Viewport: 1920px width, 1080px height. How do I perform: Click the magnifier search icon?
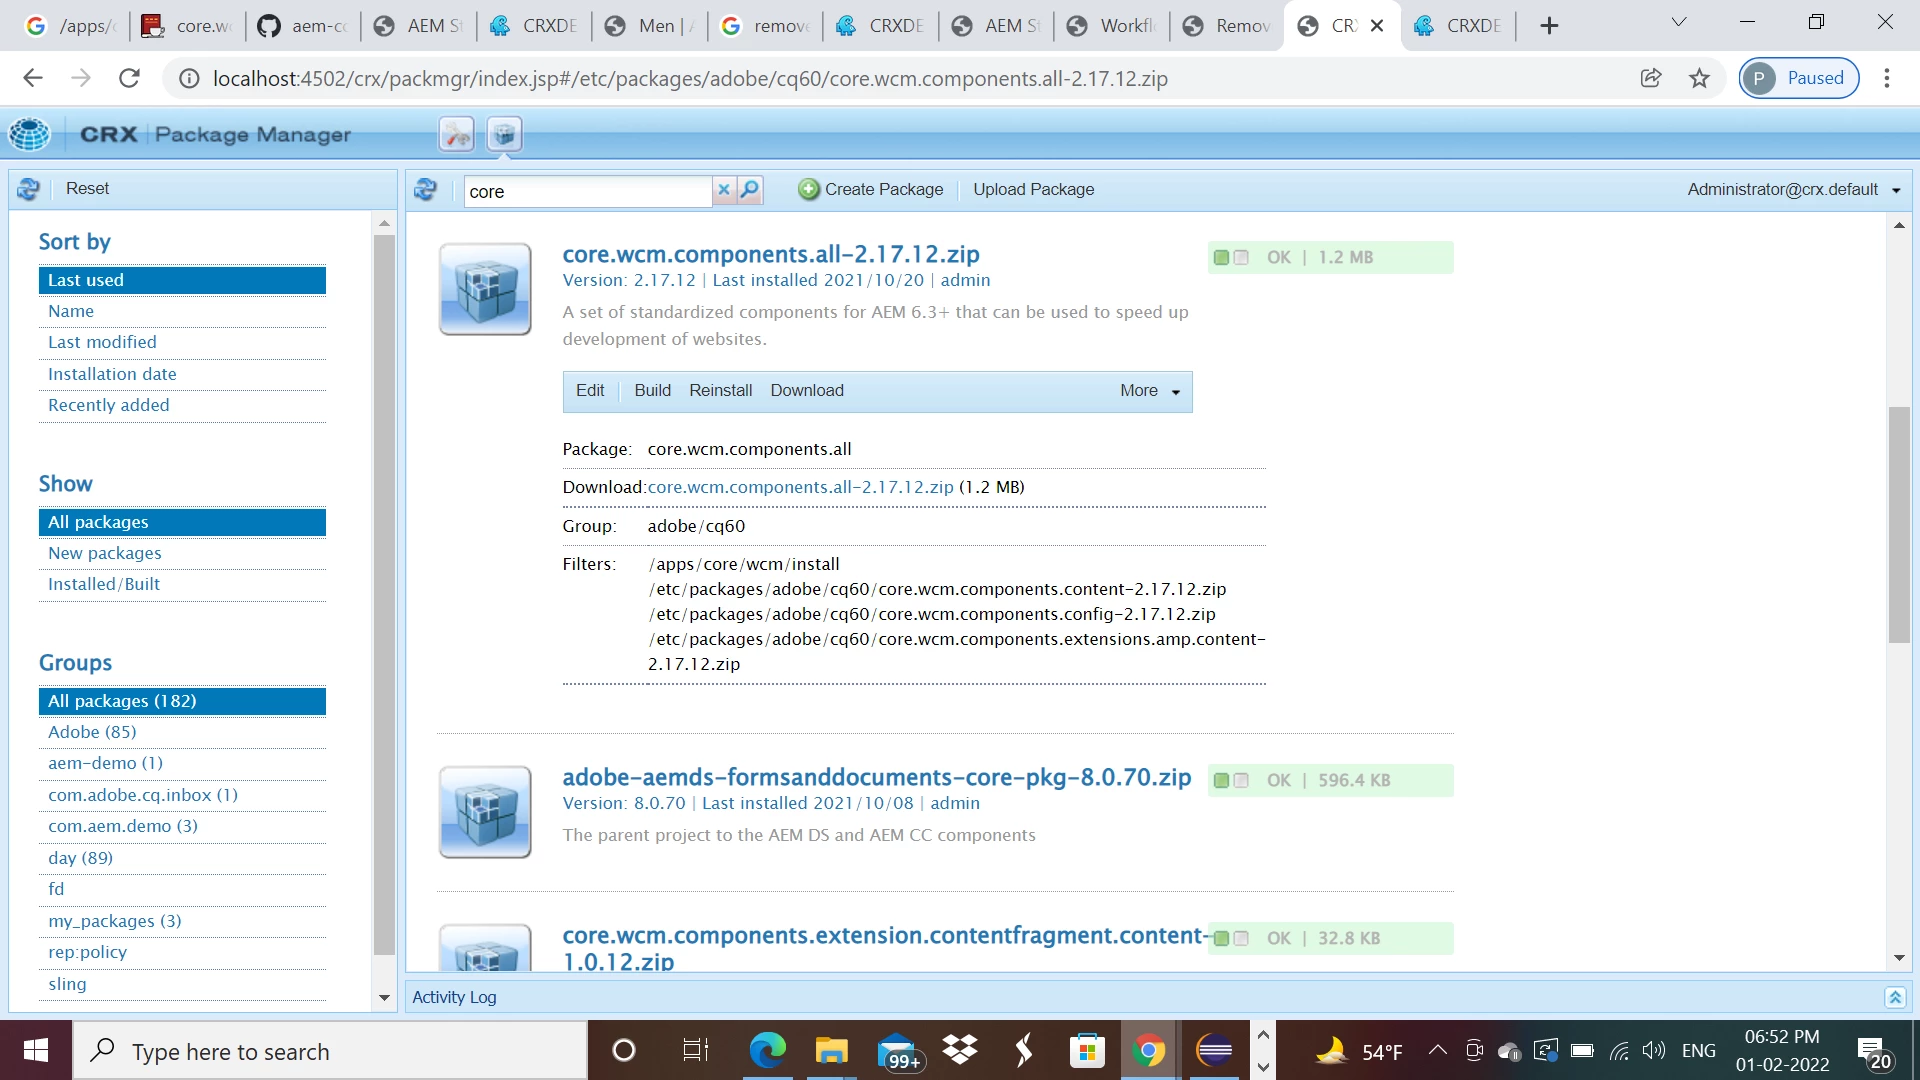(x=750, y=190)
